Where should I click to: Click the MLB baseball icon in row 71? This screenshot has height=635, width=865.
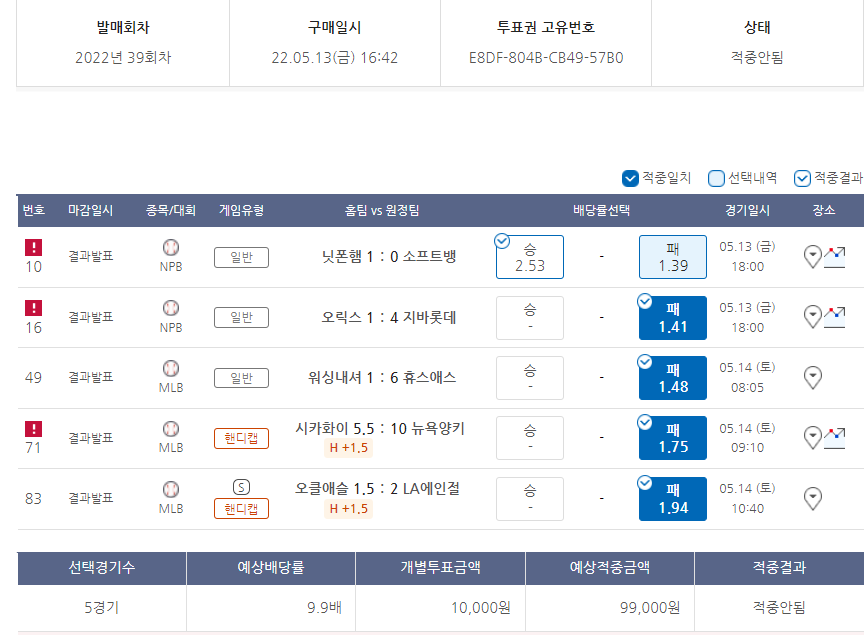171,429
